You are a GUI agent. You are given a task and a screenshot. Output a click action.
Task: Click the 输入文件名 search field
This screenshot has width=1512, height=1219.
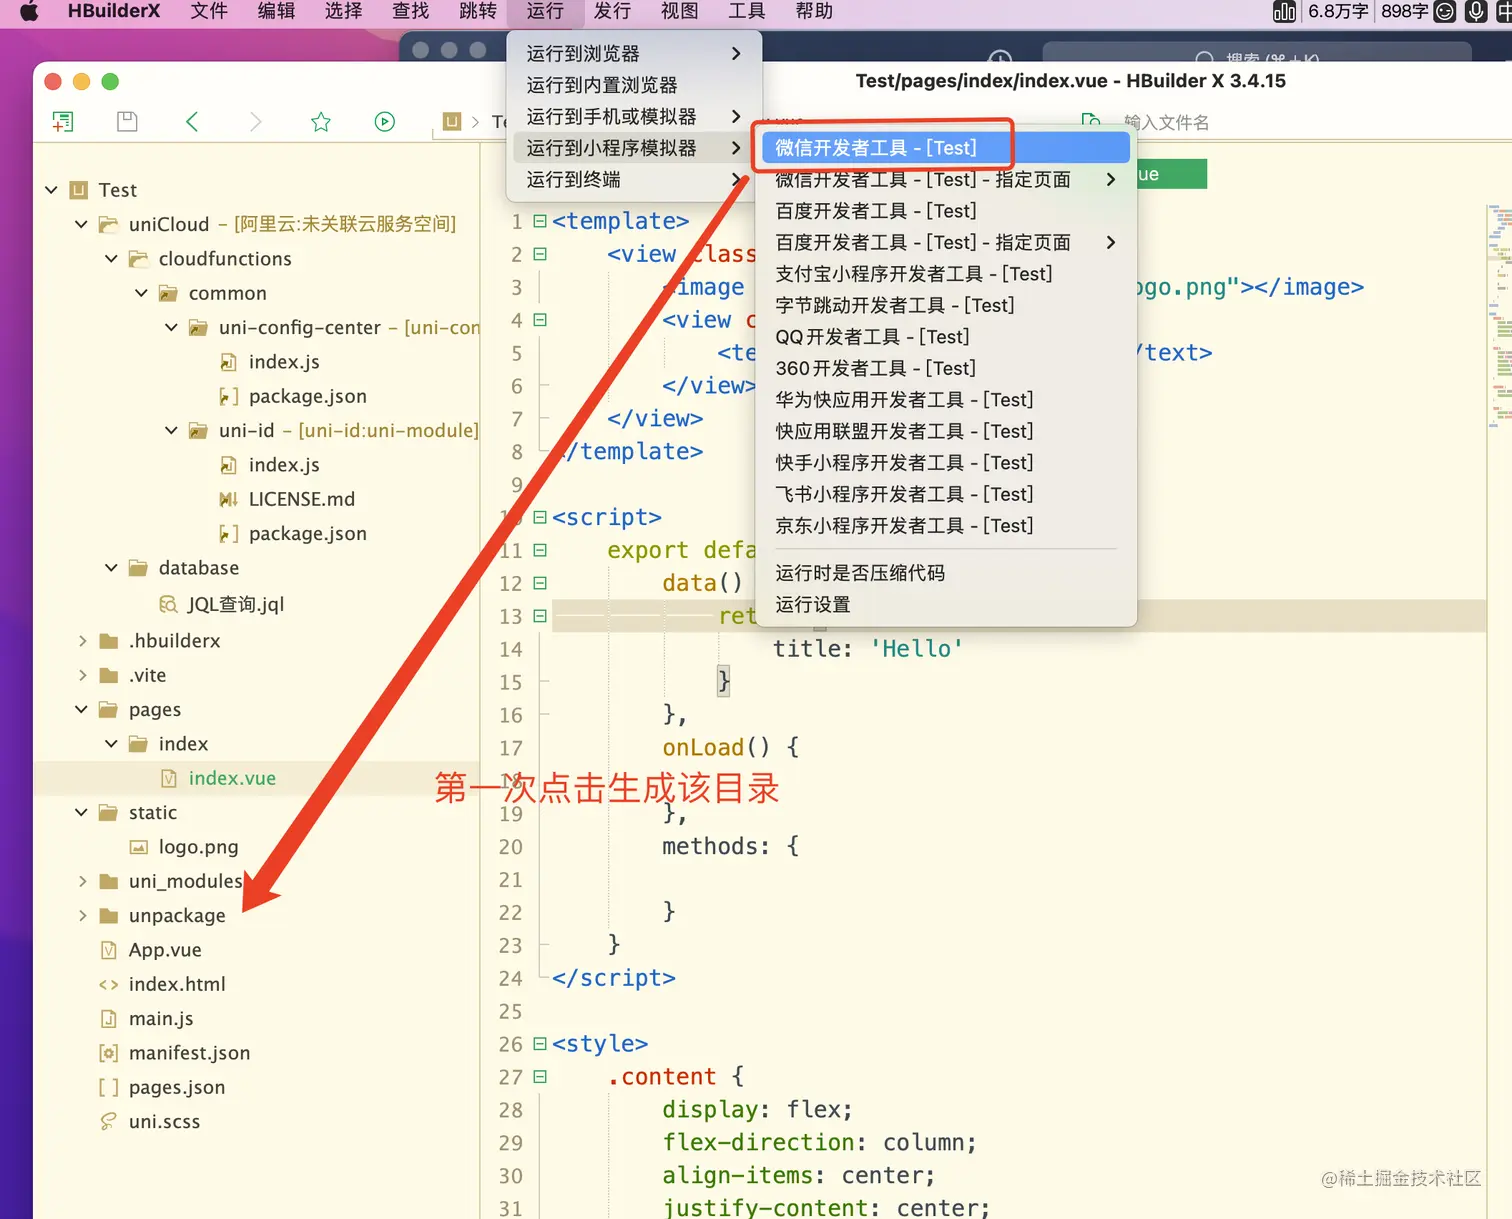(1166, 122)
